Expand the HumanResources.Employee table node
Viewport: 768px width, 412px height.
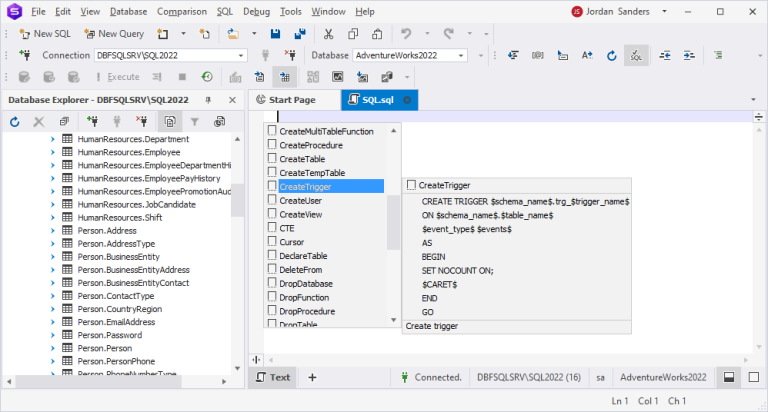(x=53, y=152)
